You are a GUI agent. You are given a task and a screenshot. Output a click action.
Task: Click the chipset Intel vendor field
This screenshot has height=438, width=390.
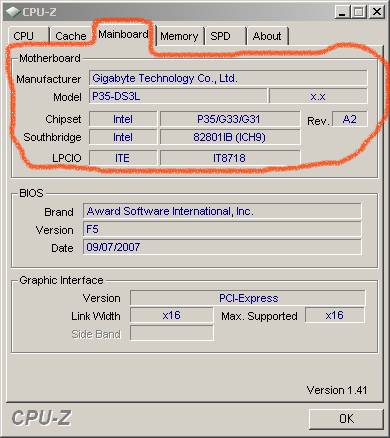(x=123, y=119)
